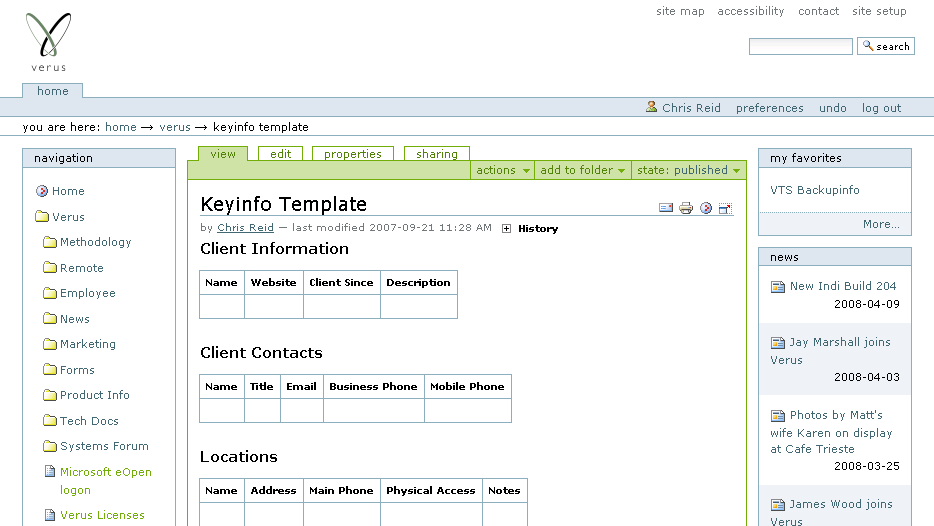Switch to the edit tab
Image resolution: width=934 pixels, height=526 pixels.
(x=281, y=154)
